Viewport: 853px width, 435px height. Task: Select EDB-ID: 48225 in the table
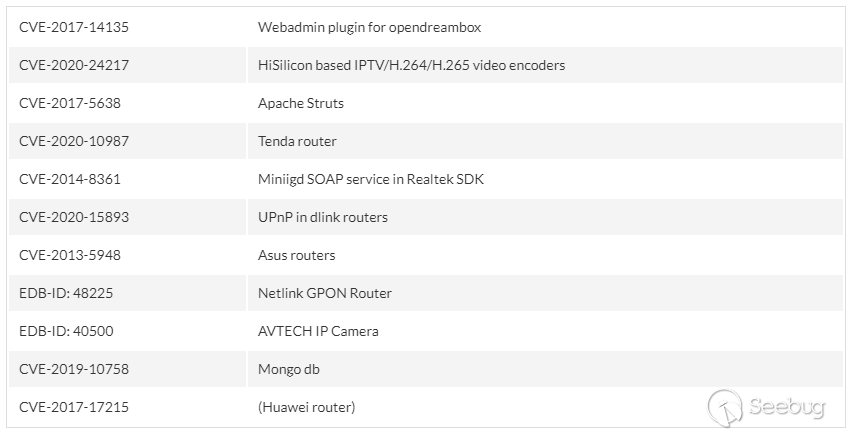click(x=65, y=293)
